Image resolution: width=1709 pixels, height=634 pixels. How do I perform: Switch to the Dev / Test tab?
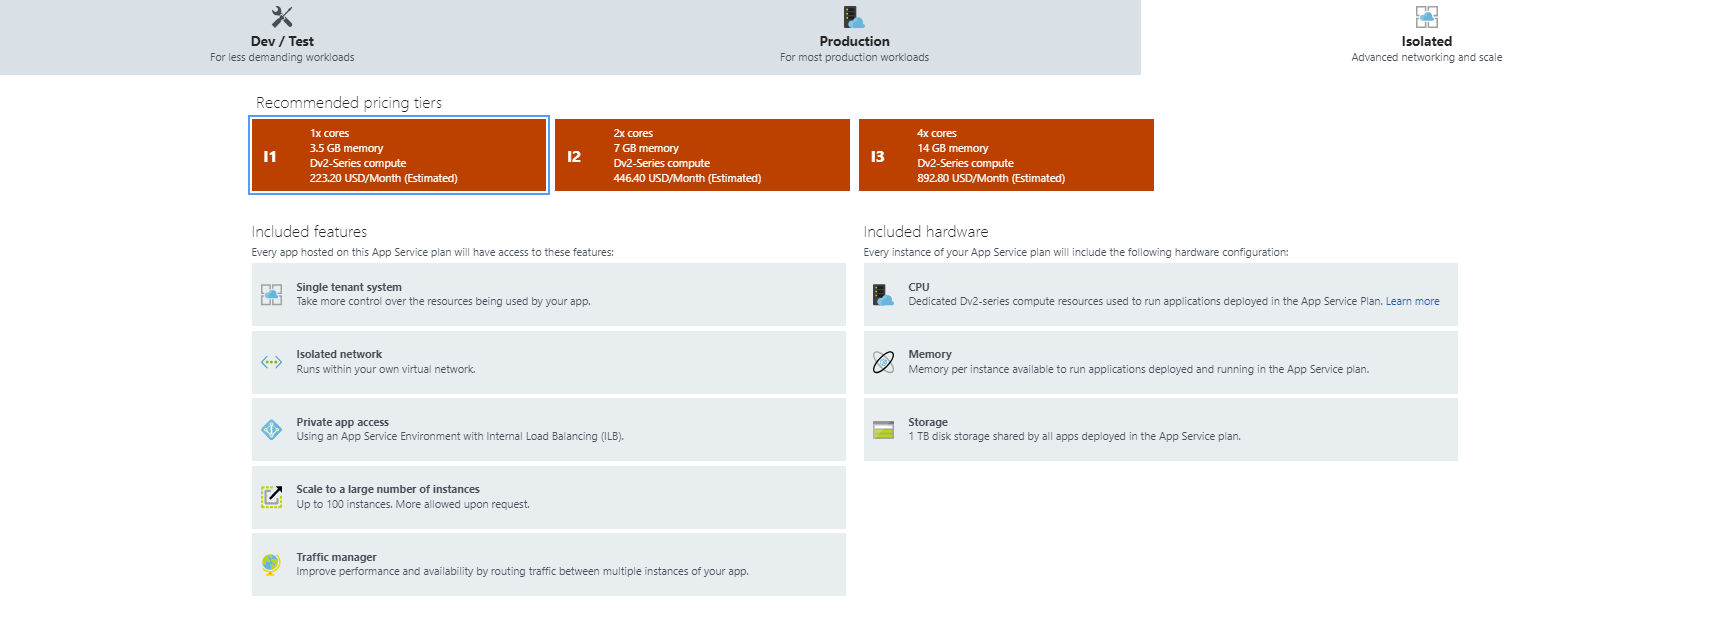[x=282, y=42]
